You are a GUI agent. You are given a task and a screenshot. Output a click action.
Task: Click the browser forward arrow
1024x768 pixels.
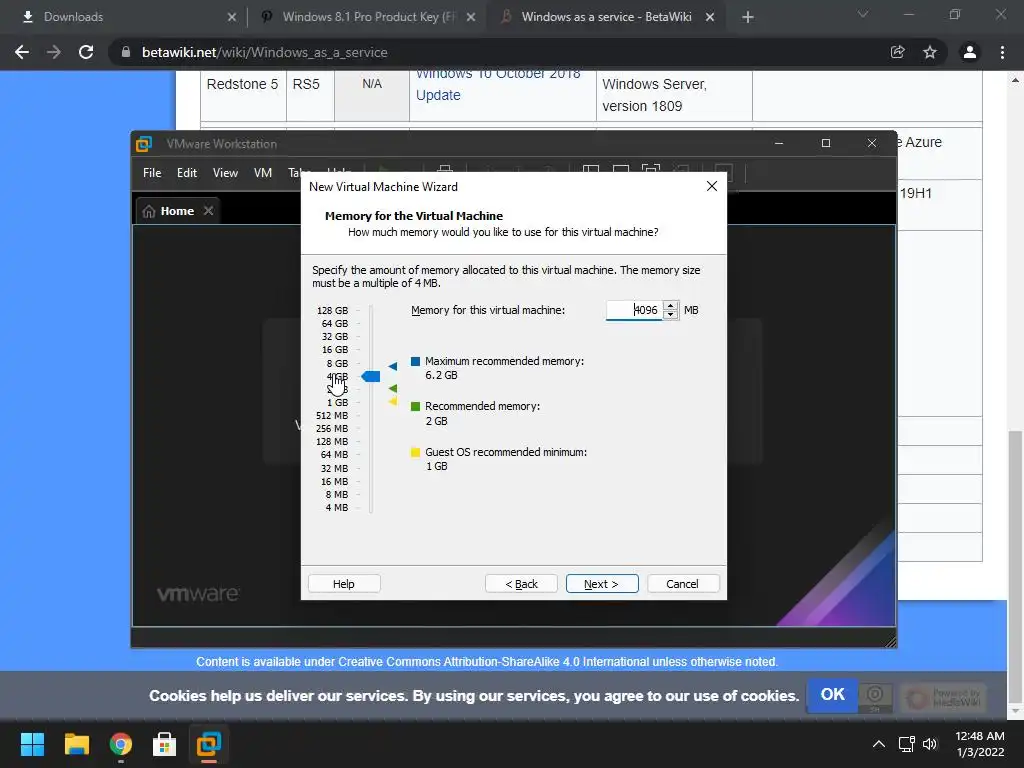coord(54,52)
